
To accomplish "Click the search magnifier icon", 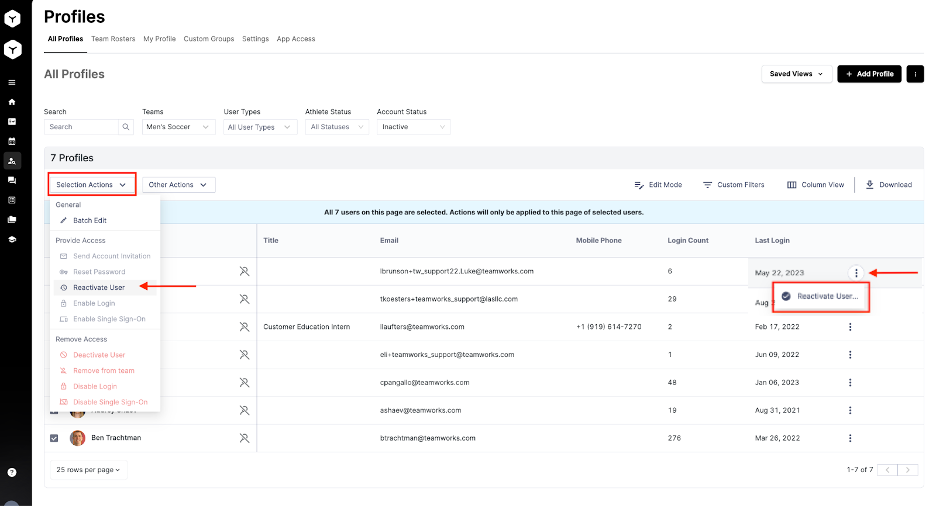I will click(126, 127).
